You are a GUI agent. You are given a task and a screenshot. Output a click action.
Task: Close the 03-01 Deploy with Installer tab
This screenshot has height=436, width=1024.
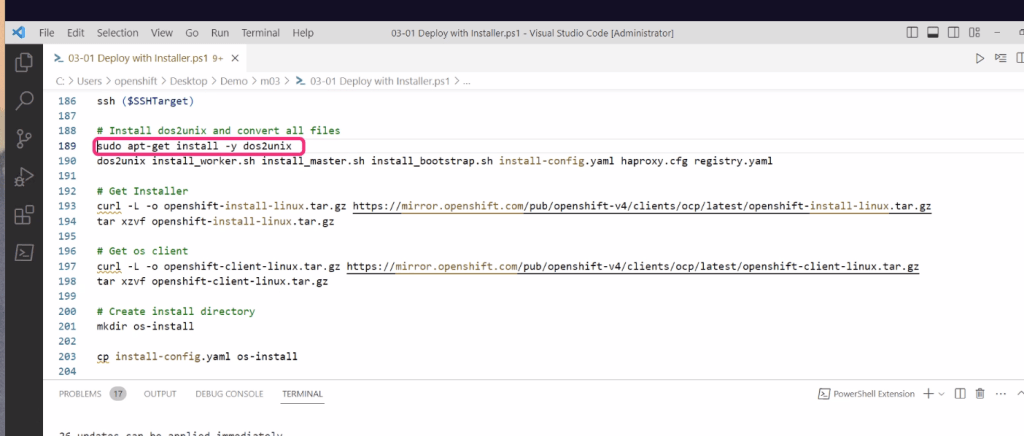[235, 58]
